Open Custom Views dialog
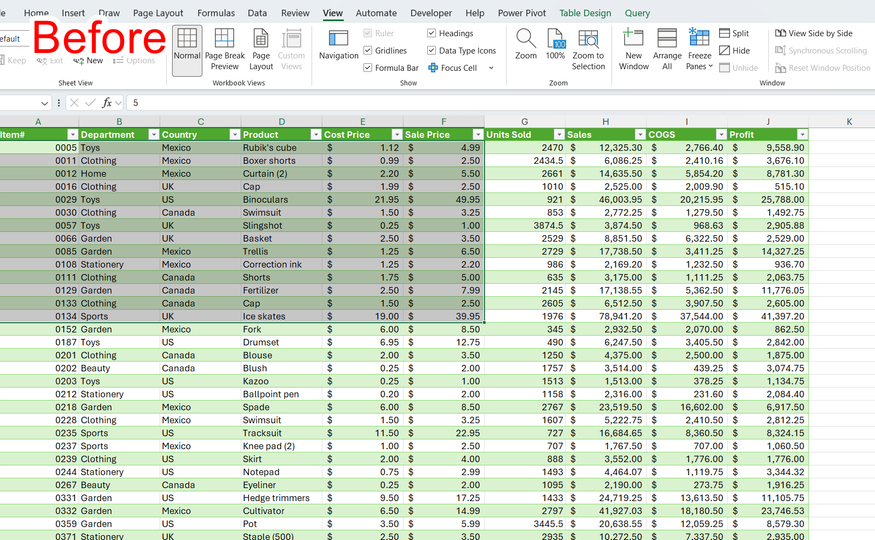 [x=291, y=50]
